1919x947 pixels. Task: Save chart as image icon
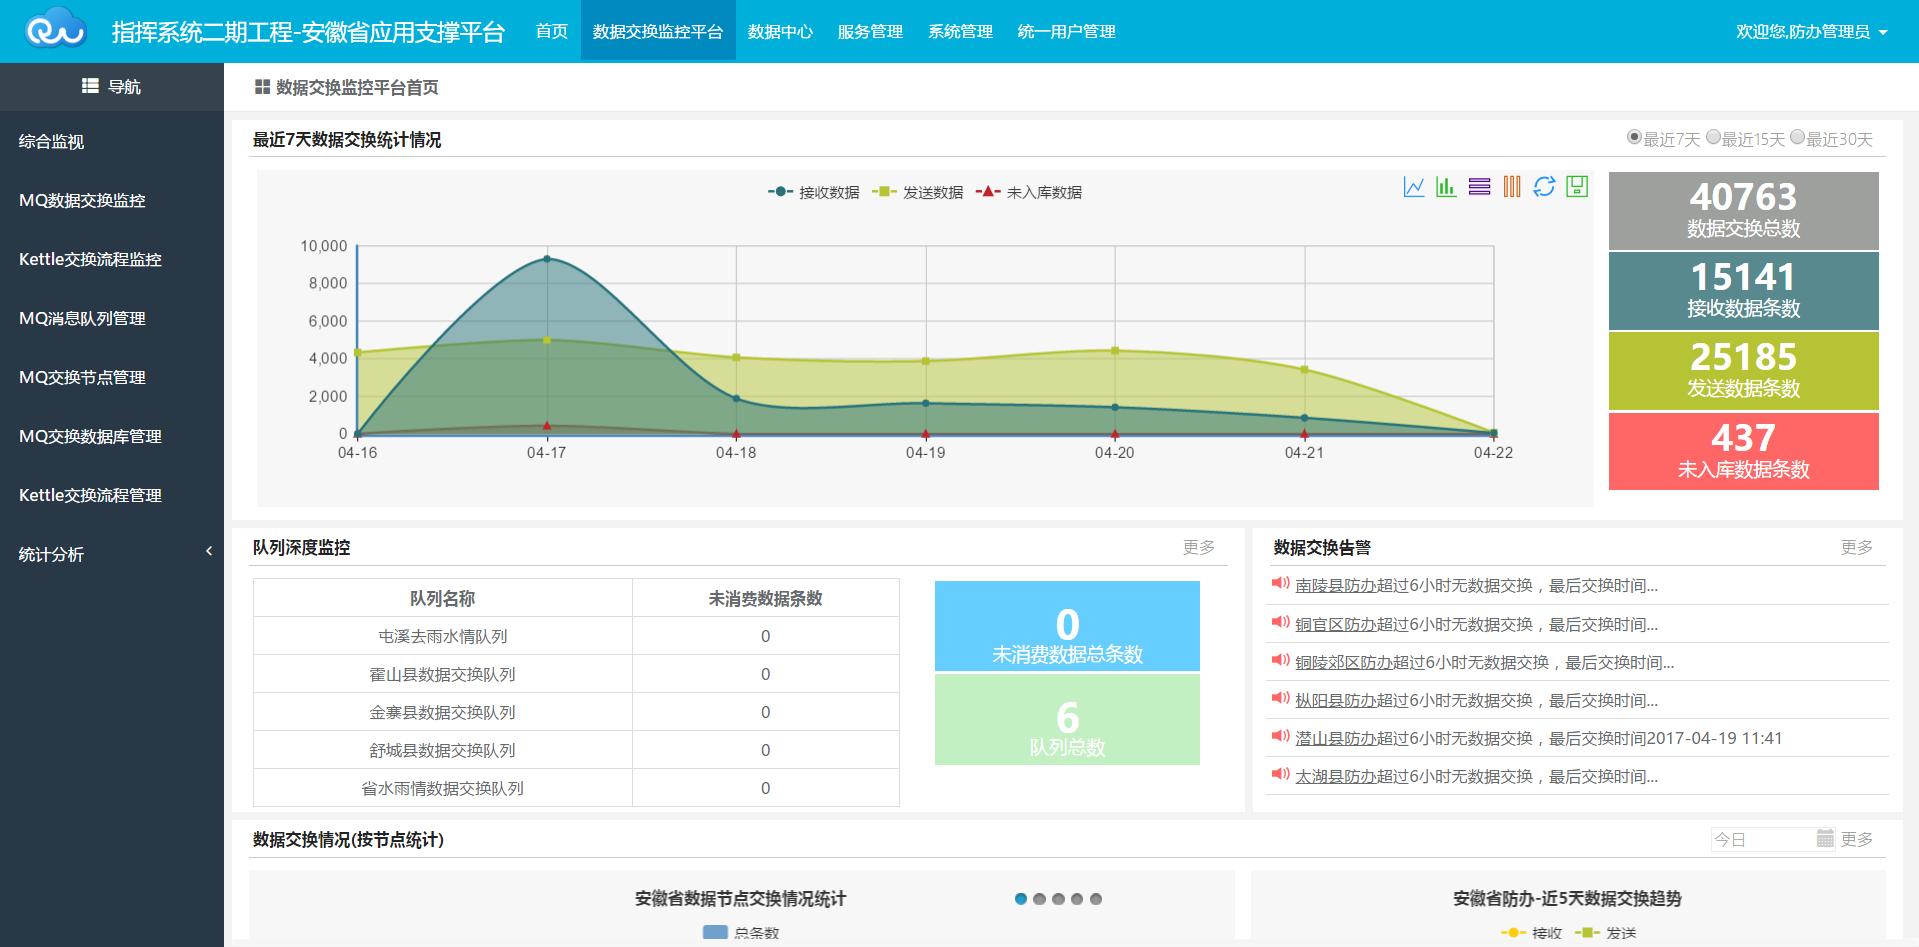pos(1577,186)
